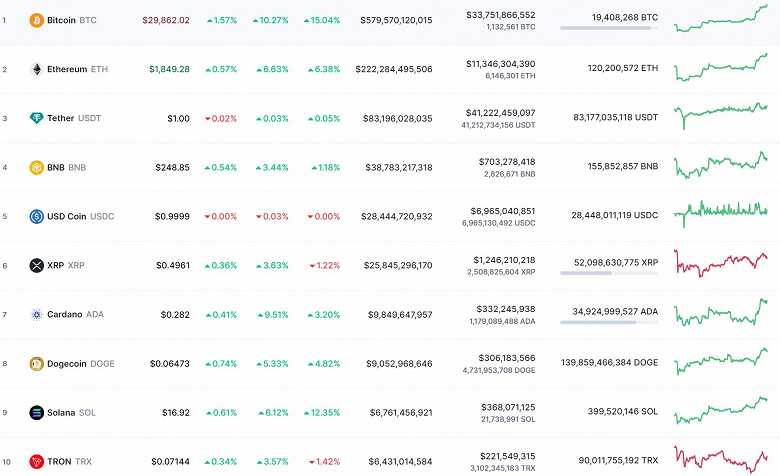780x476 pixels.
Task: Click Bitcoin circulating supply progress bar
Action: (x=609, y=28)
